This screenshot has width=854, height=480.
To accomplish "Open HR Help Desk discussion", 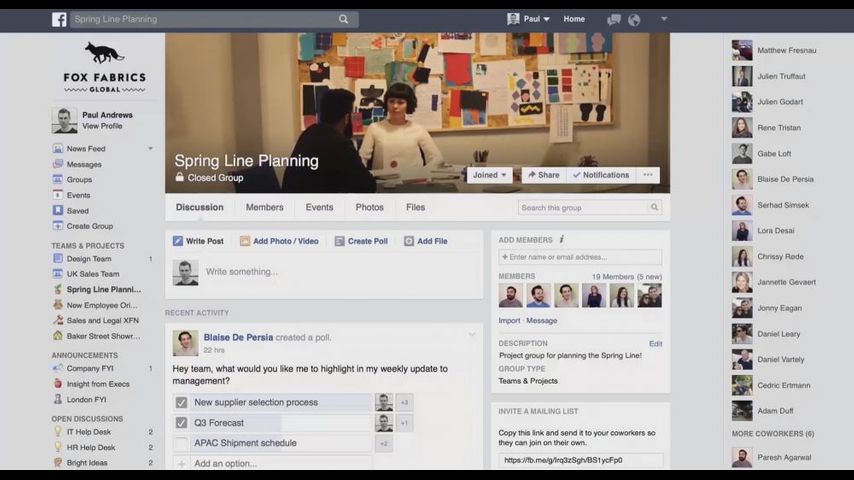I will coord(90,447).
